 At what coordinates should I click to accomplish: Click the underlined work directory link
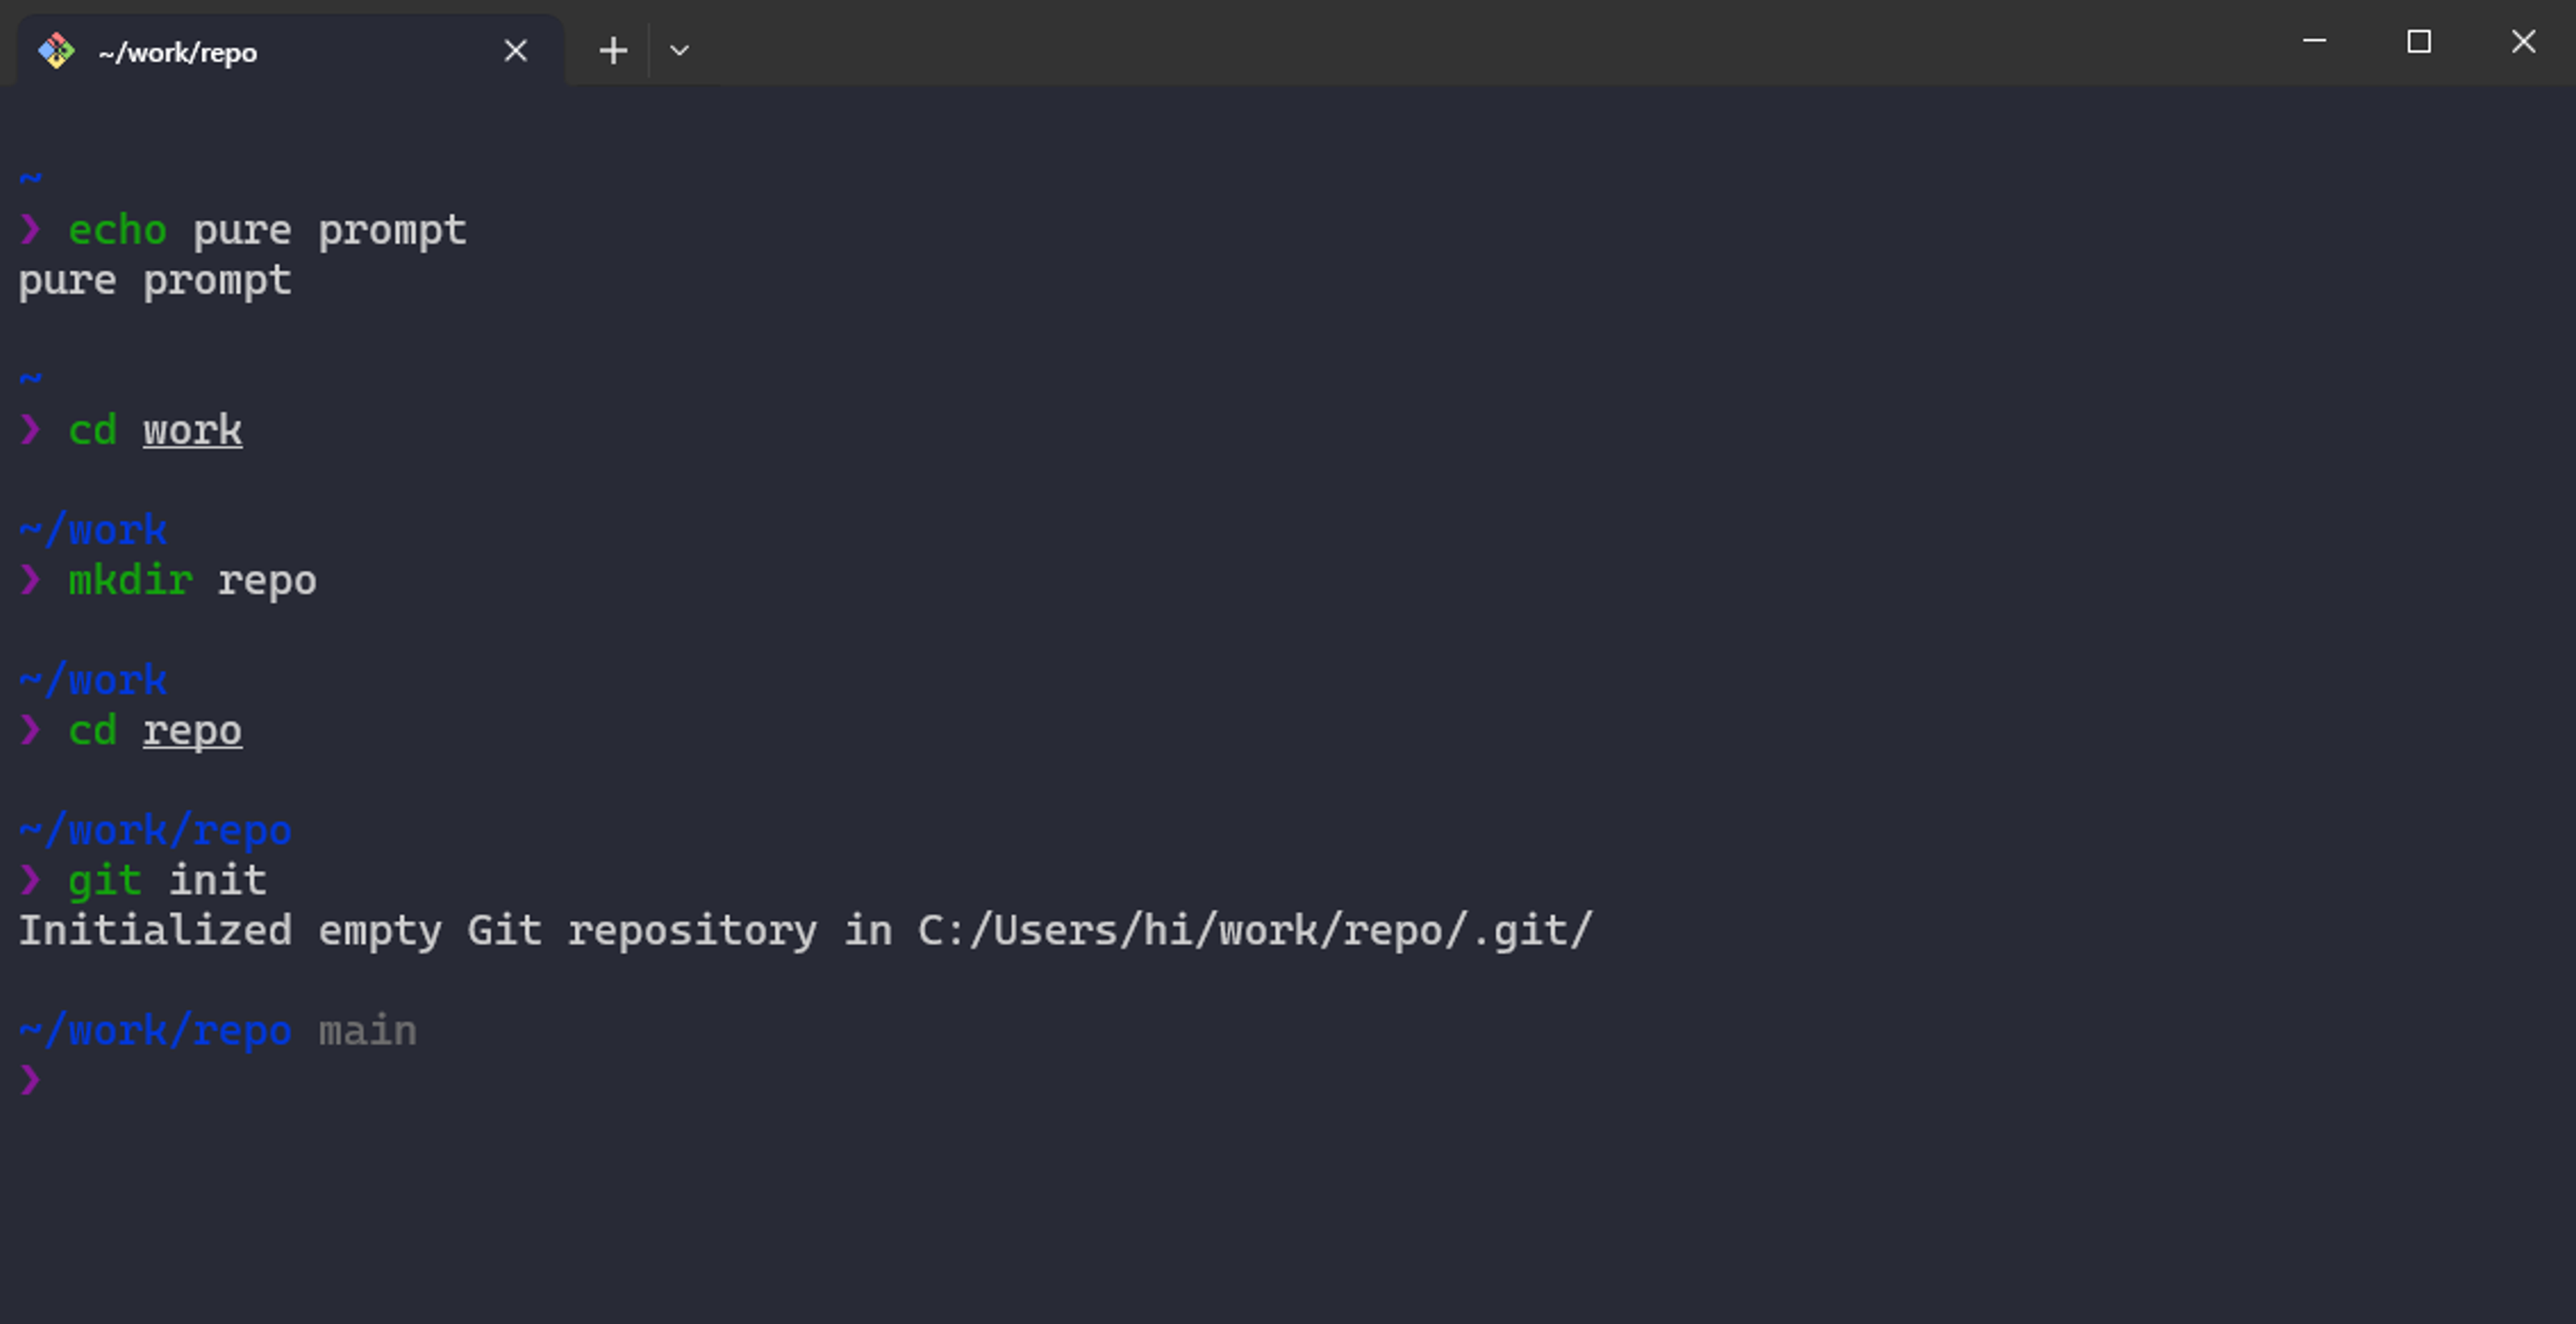(192, 430)
